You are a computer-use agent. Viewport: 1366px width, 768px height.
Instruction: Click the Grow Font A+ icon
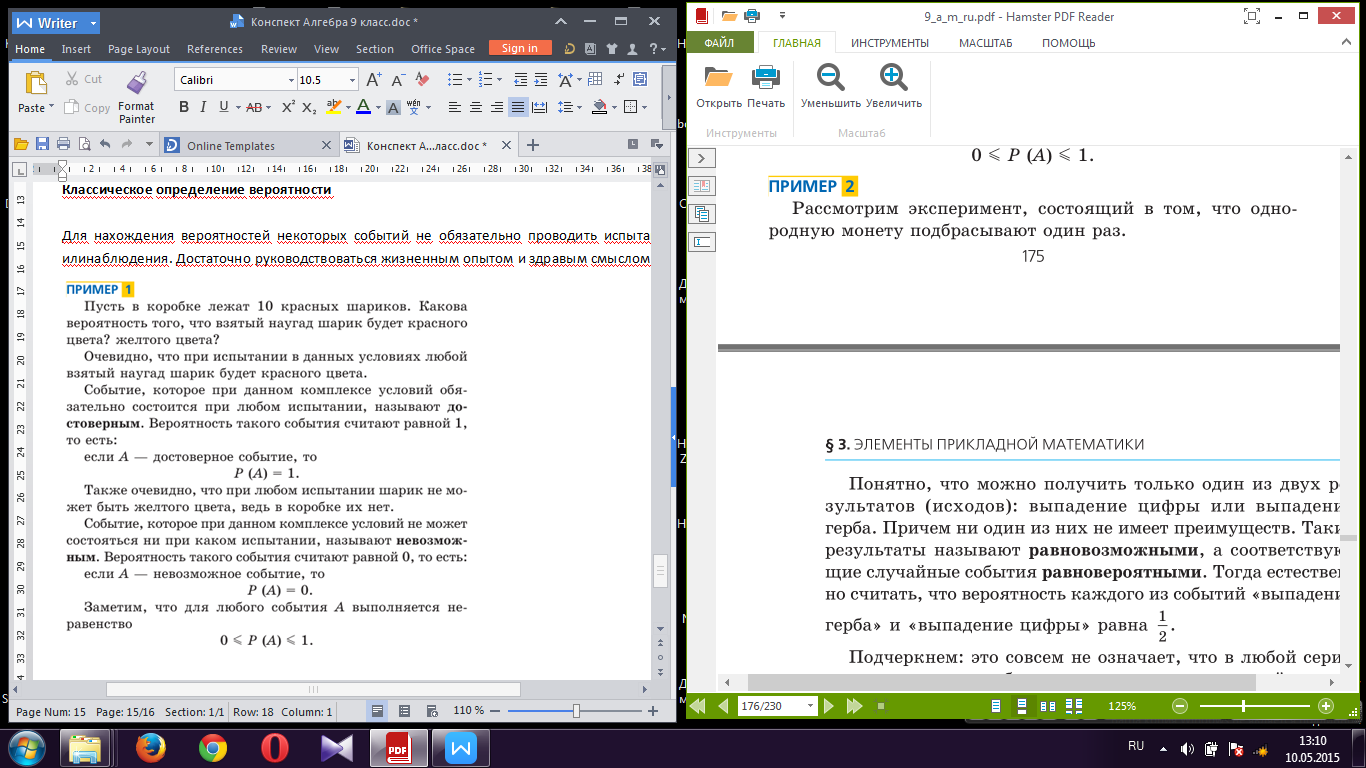click(374, 80)
